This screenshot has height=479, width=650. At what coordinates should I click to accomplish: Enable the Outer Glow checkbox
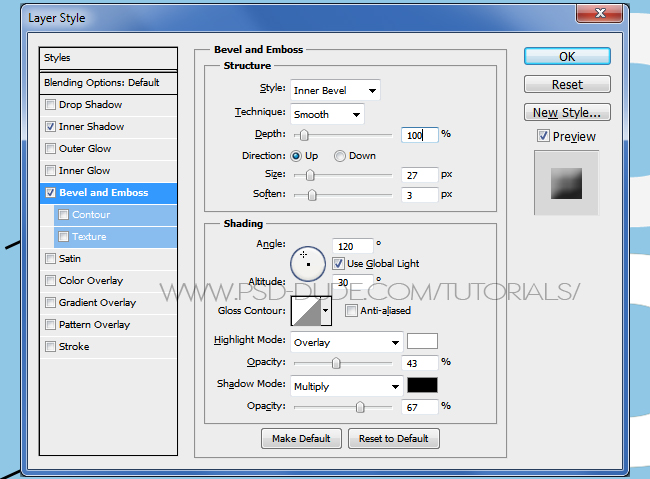(50, 148)
